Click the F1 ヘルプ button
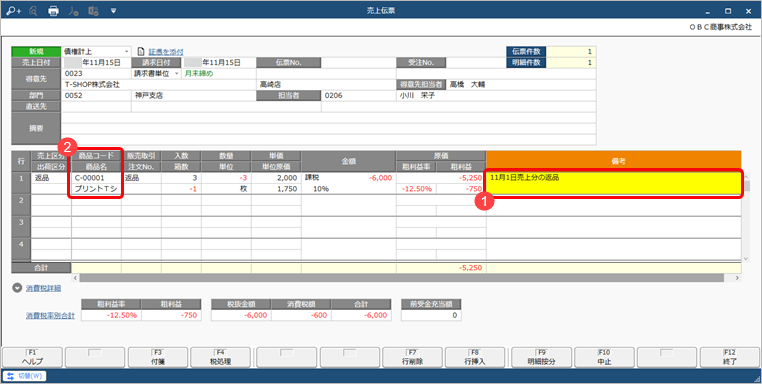 pyautogui.click(x=32, y=357)
